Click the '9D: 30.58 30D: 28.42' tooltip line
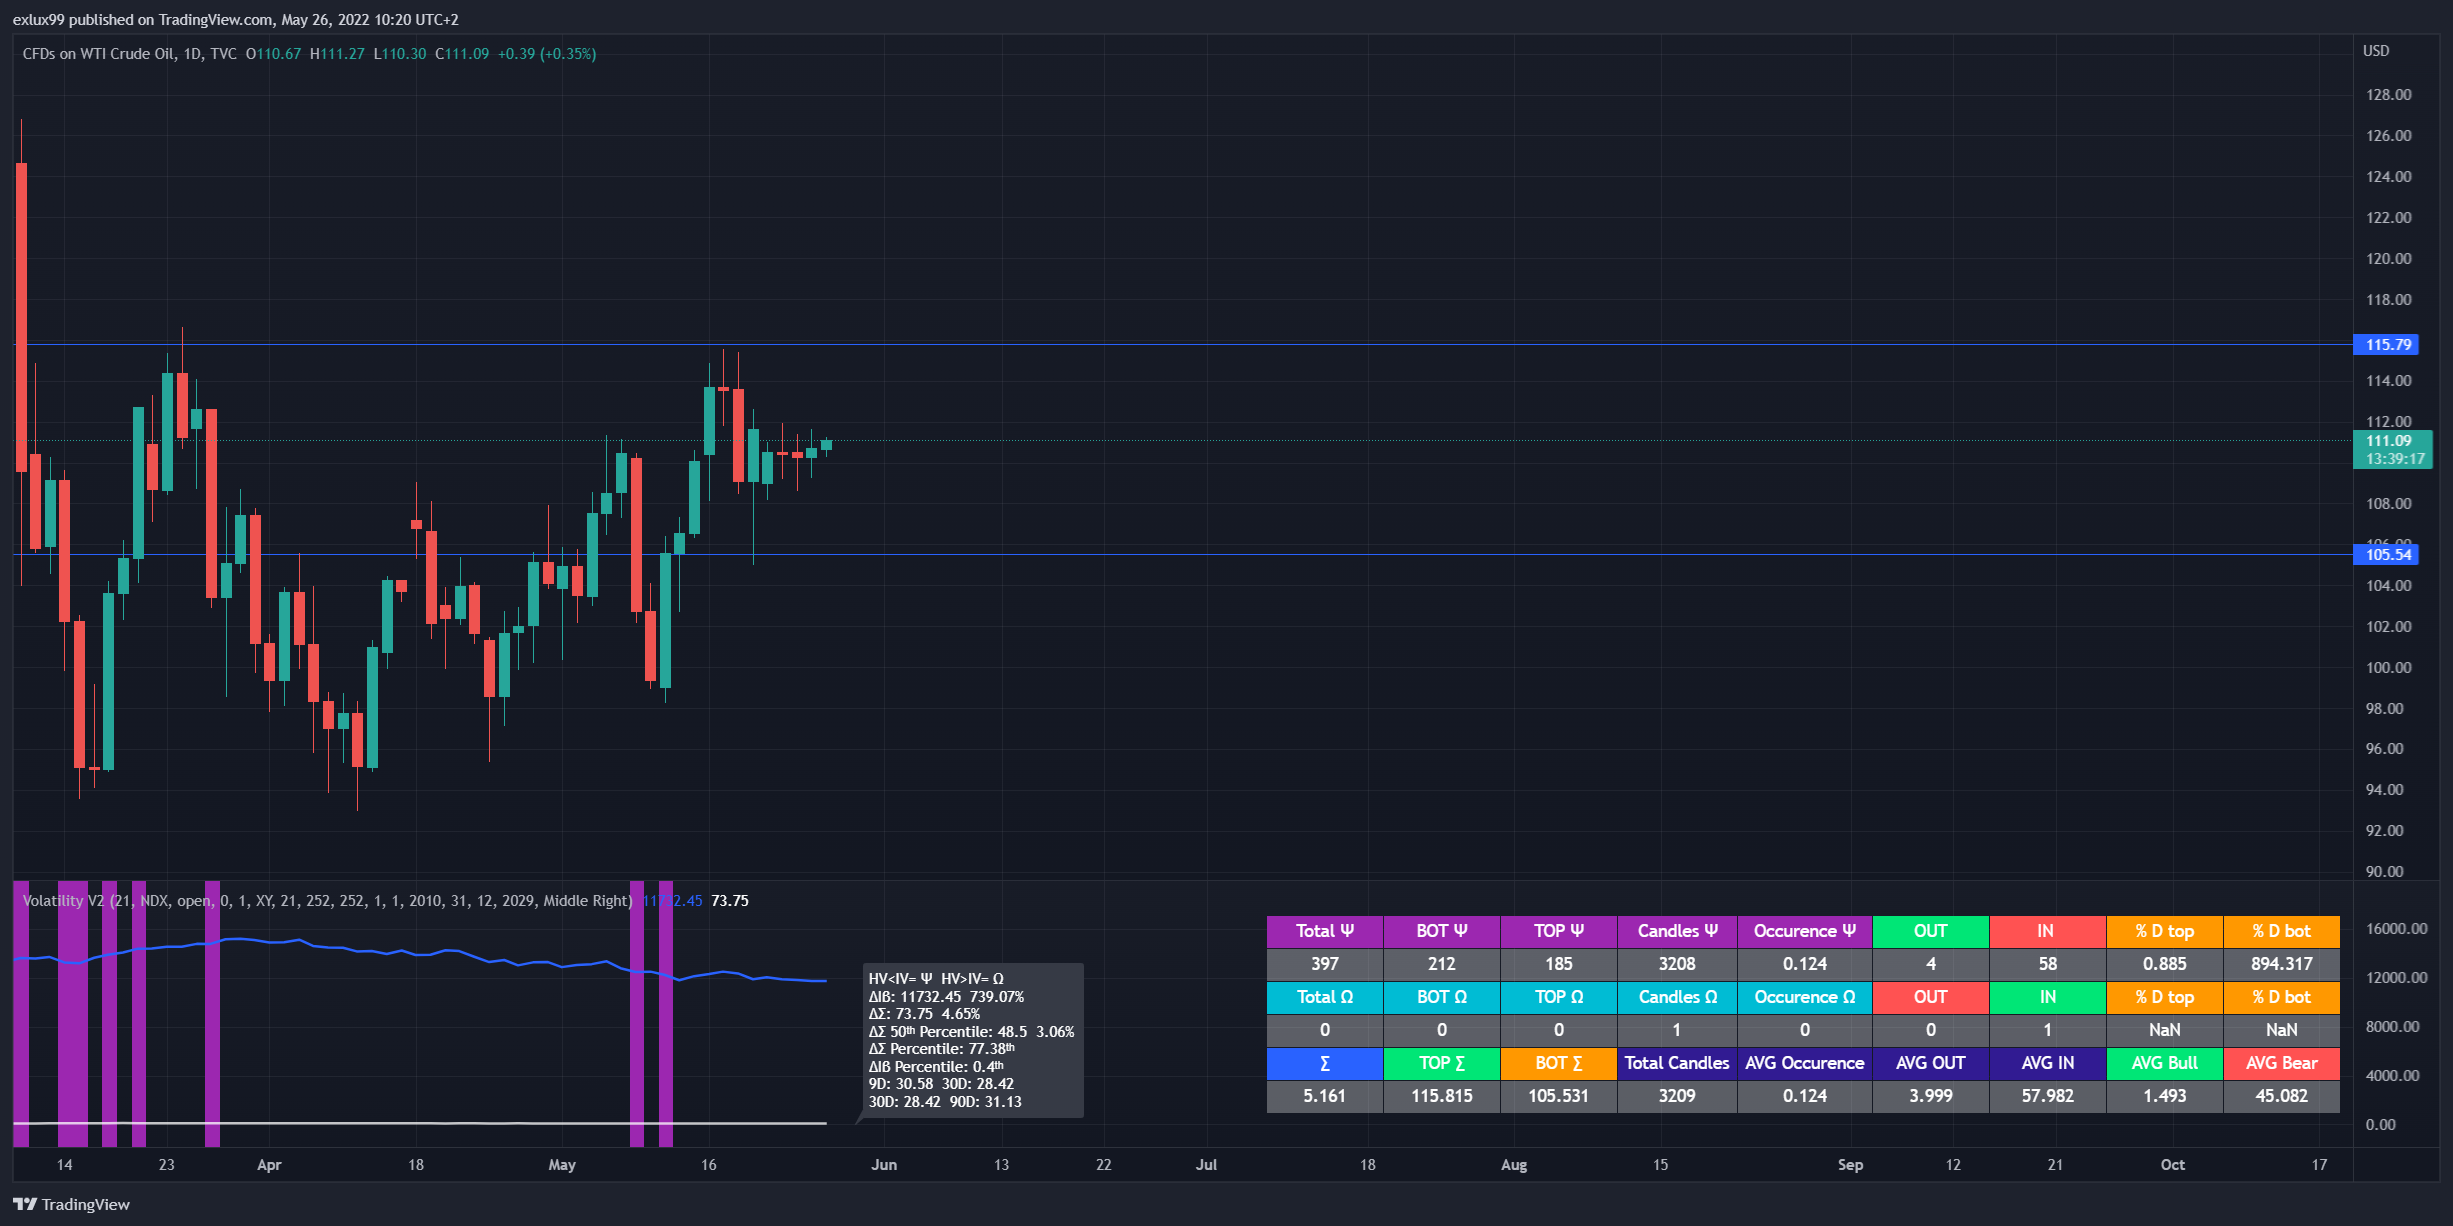 pos(941,1084)
